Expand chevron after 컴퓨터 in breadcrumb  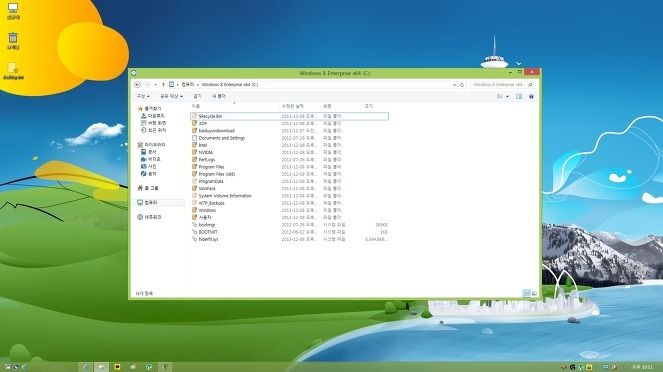(197, 85)
